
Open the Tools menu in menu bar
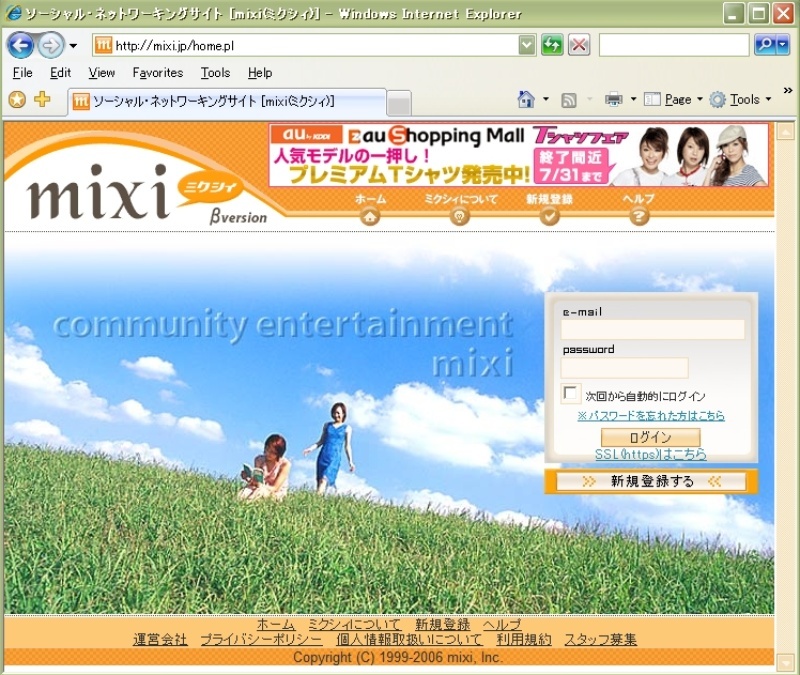coord(215,73)
